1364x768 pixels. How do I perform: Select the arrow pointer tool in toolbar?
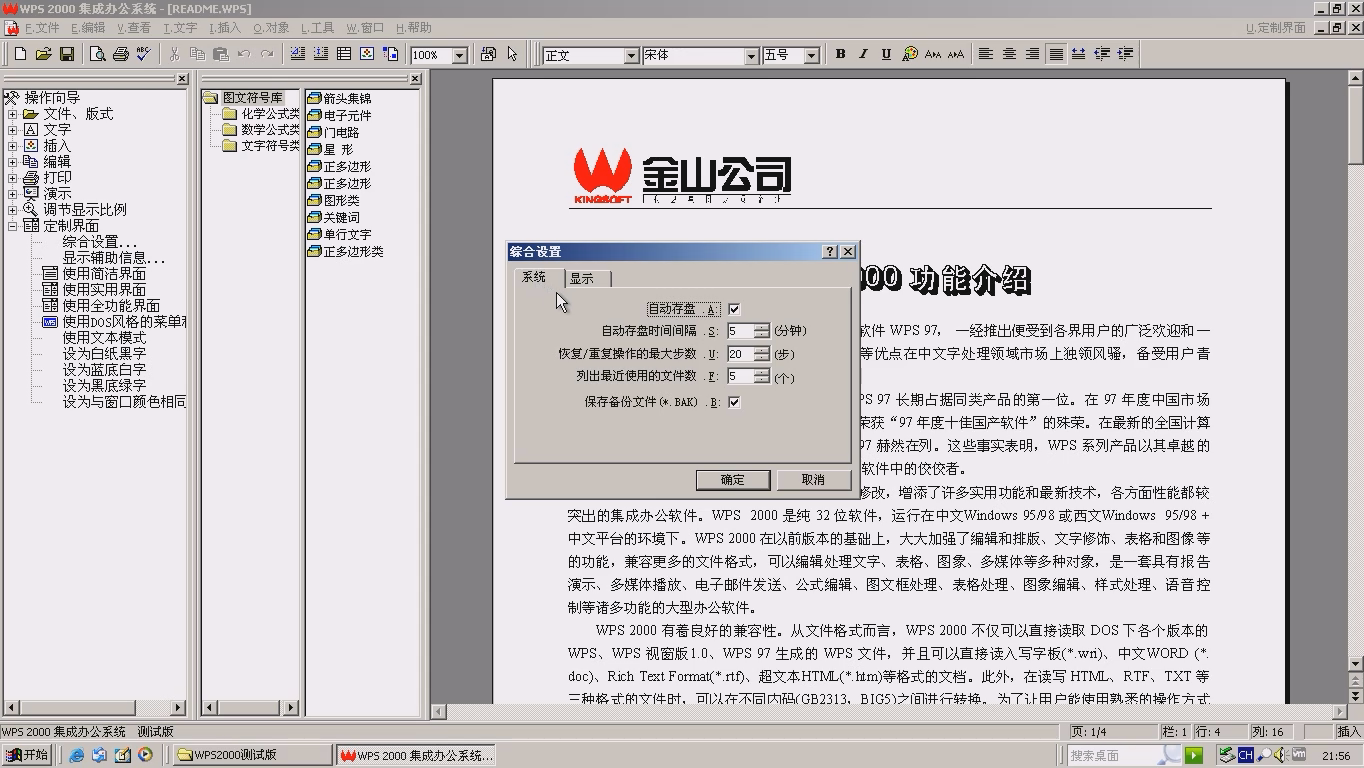pos(512,54)
